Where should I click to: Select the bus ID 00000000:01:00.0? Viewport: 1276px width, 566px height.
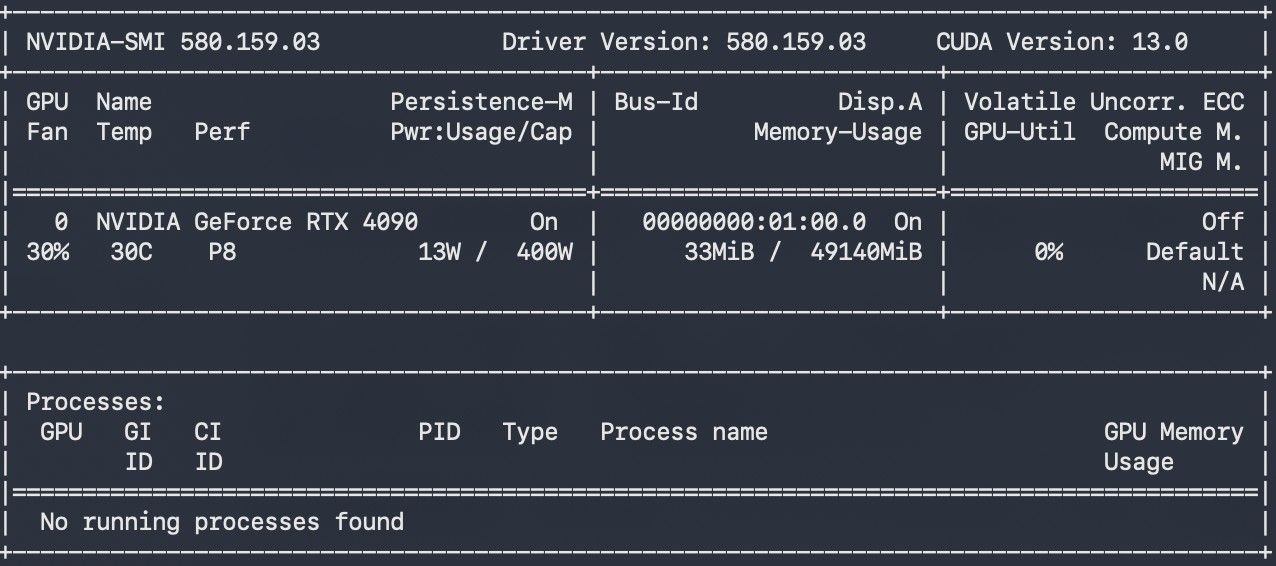[x=754, y=221]
